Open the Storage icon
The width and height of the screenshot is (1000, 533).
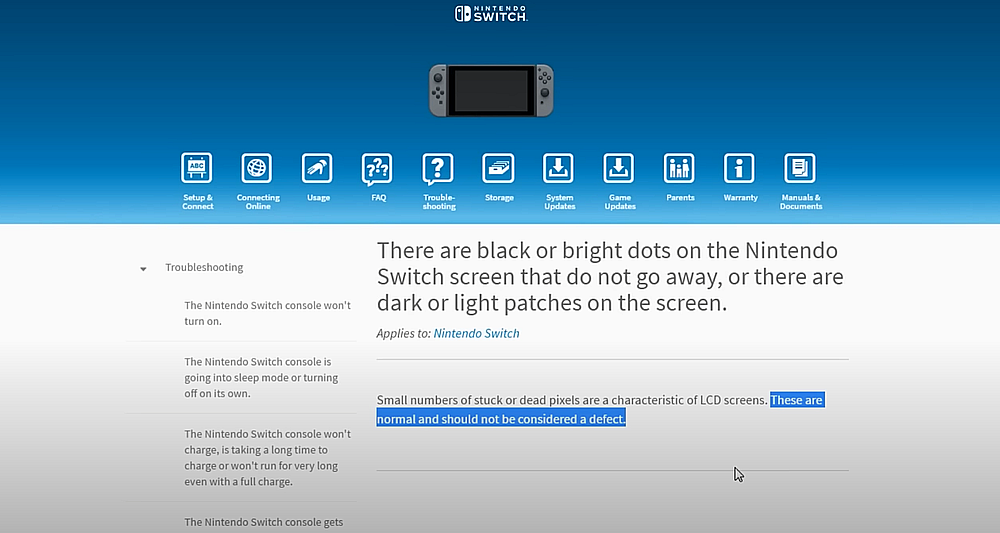click(x=498, y=168)
